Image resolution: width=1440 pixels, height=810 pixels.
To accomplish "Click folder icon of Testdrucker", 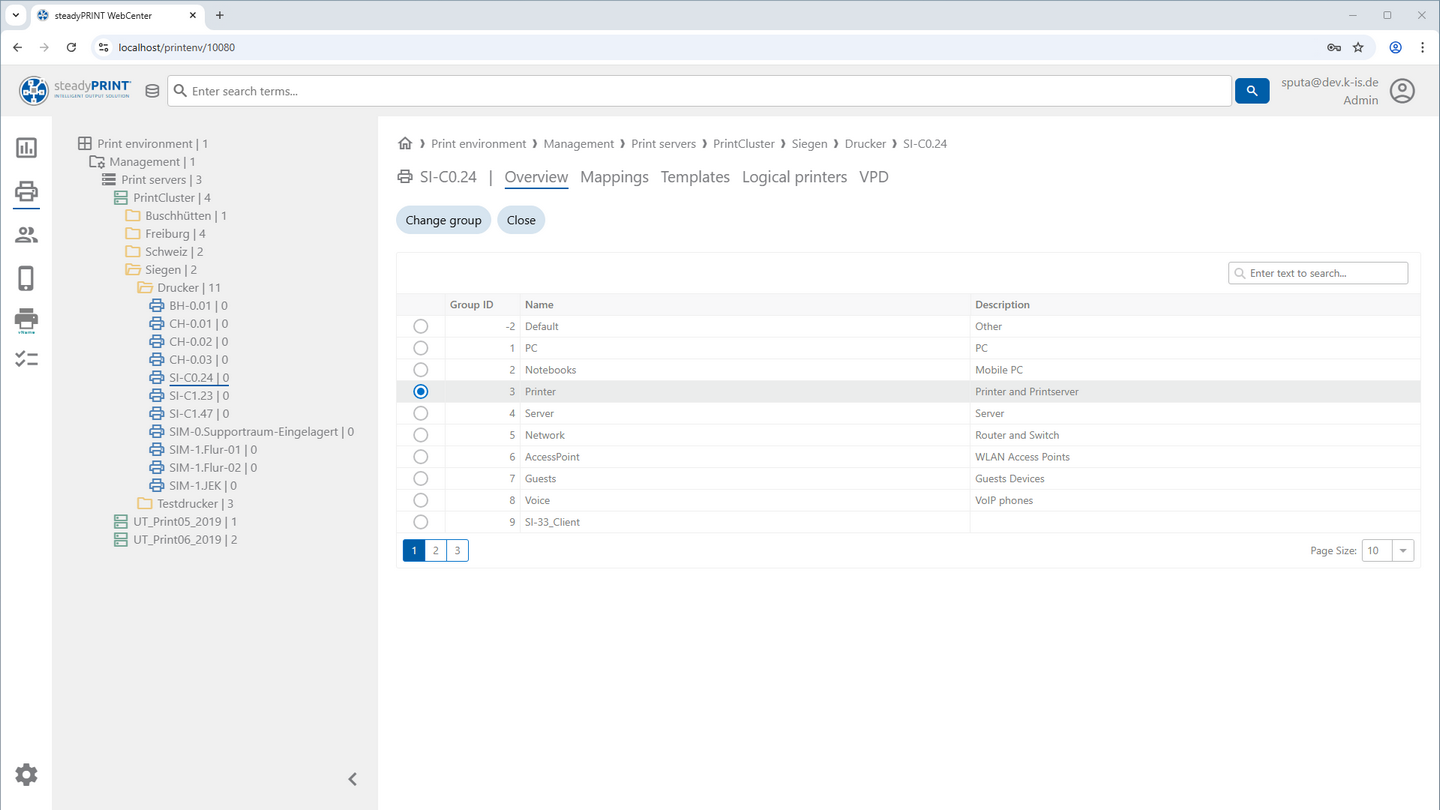I will tap(145, 504).
